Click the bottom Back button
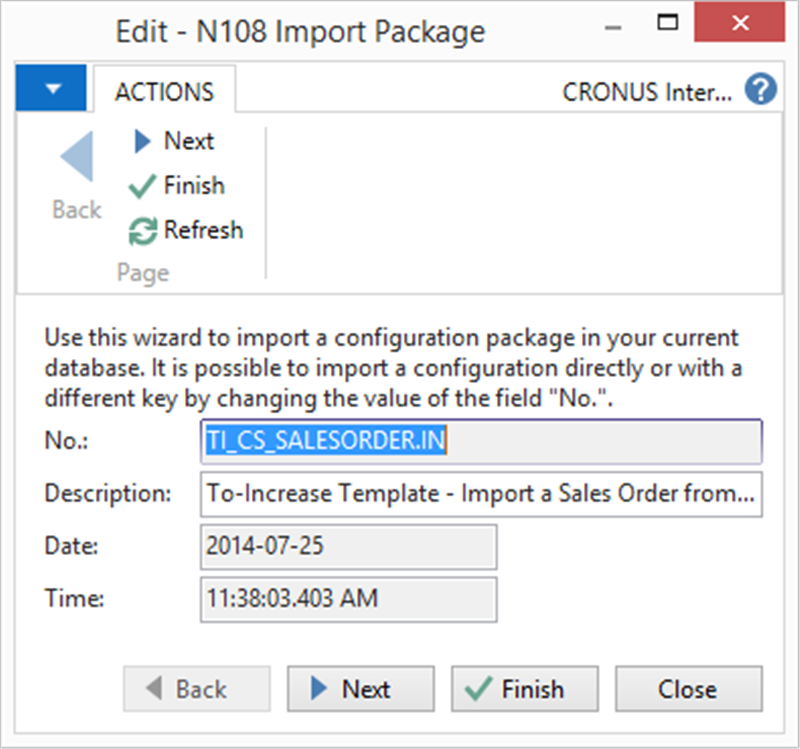Screen dimensions: 800x749 (x=197, y=689)
